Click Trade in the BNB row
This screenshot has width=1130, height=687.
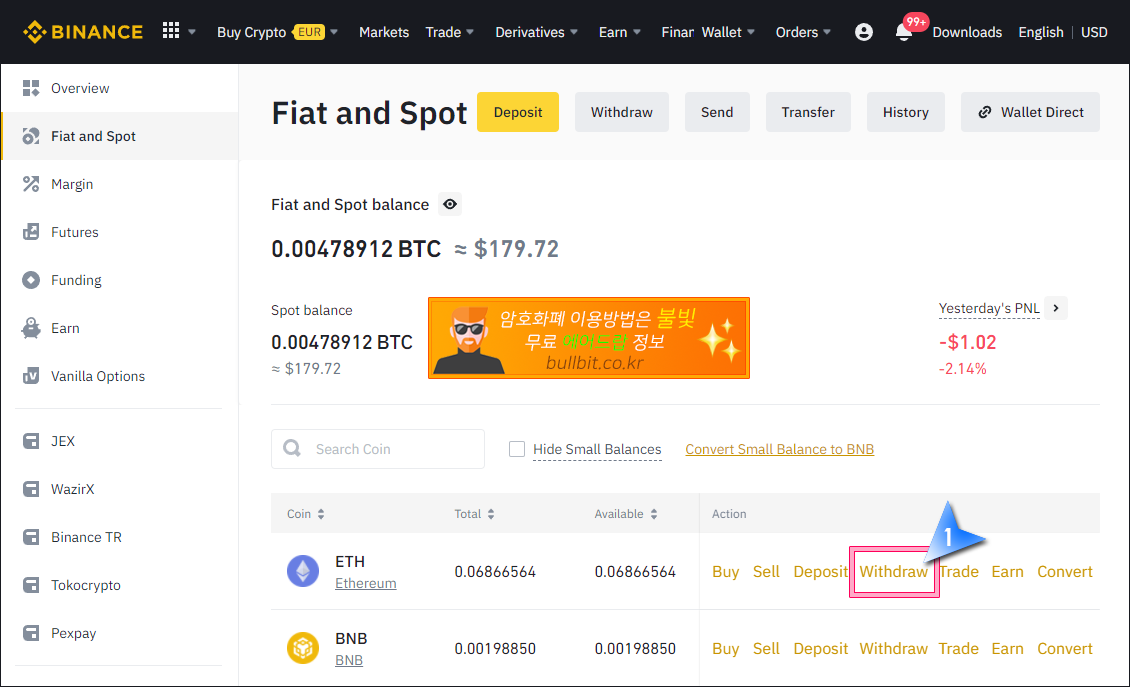pyautogui.click(x=958, y=648)
